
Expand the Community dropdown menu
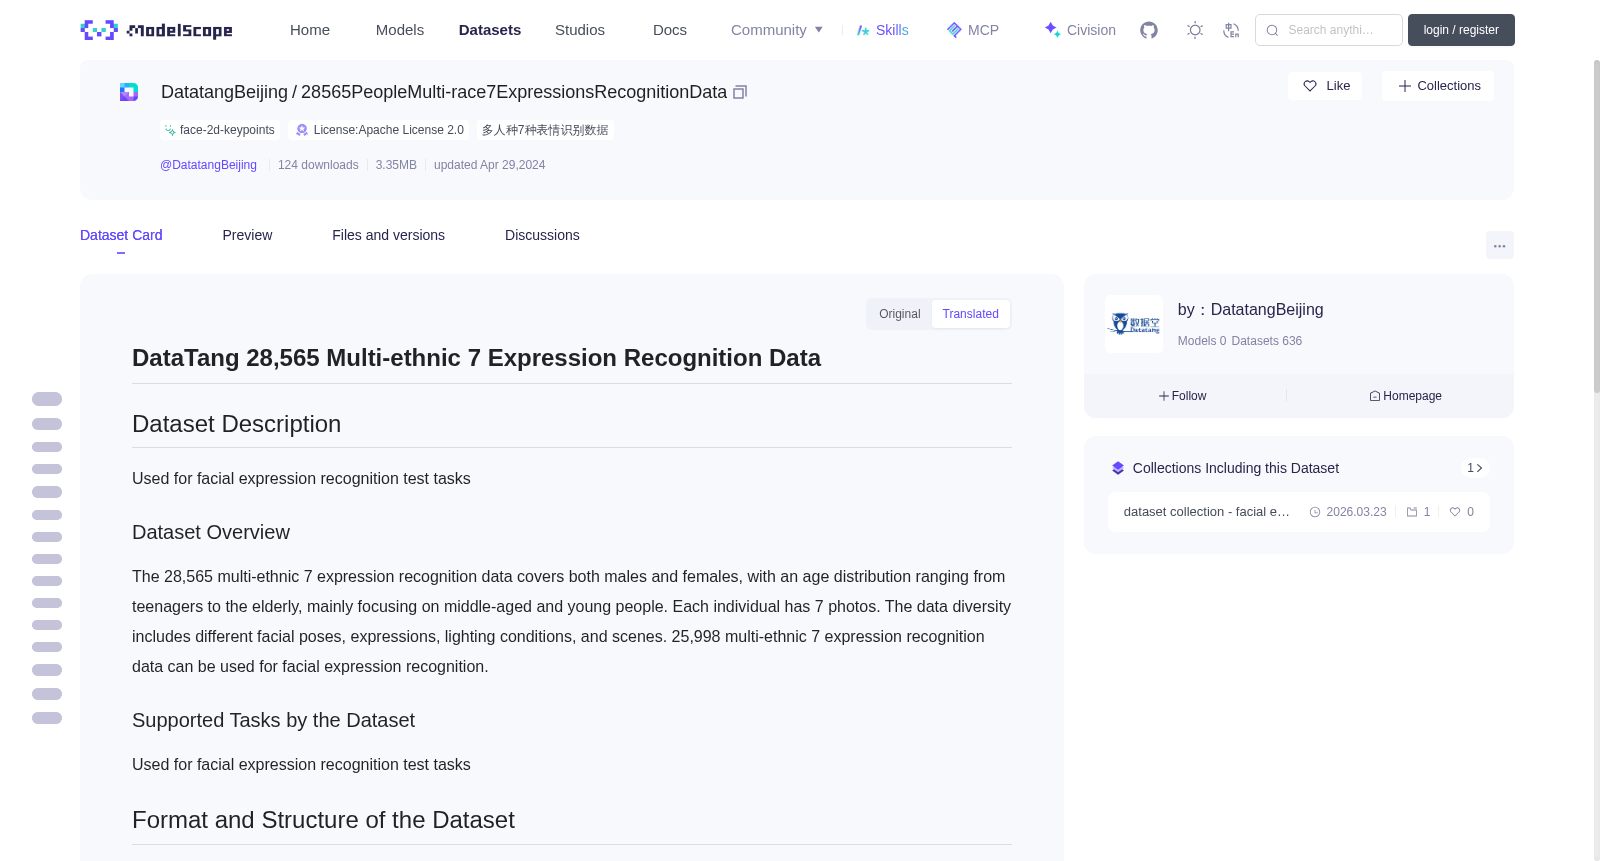pos(777,30)
